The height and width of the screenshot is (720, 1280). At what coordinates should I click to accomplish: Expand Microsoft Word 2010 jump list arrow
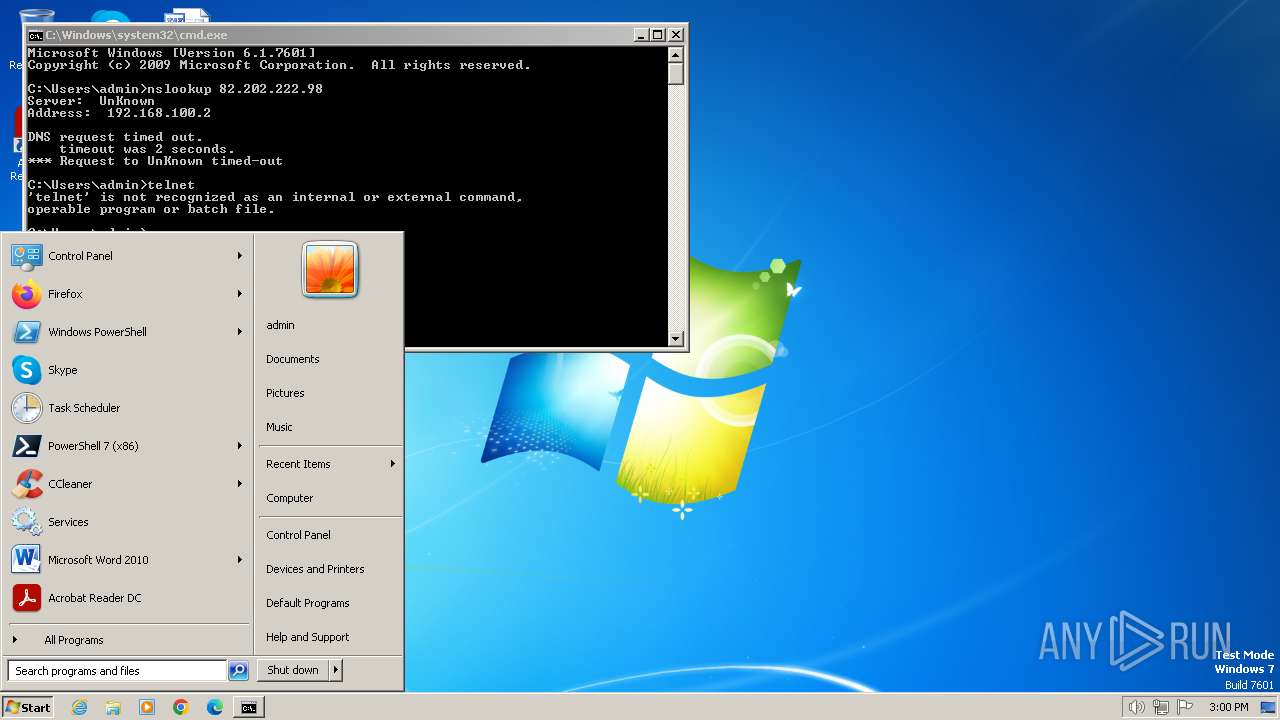pyautogui.click(x=240, y=560)
